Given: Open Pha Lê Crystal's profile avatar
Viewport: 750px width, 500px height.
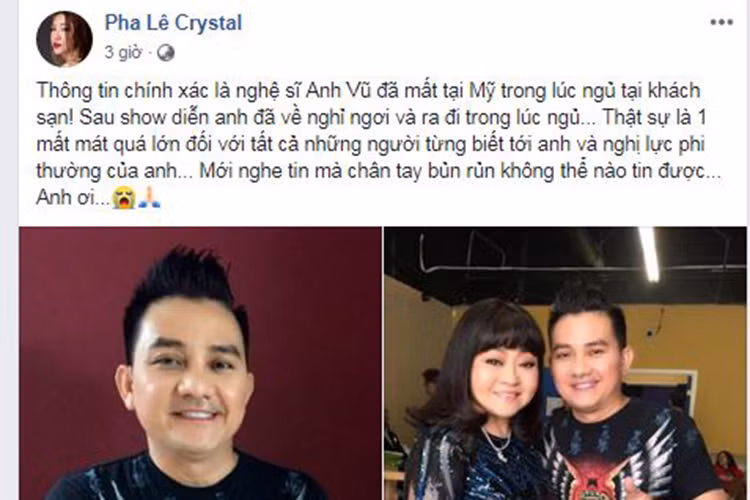Looking at the screenshot, I should pos(64,39).
